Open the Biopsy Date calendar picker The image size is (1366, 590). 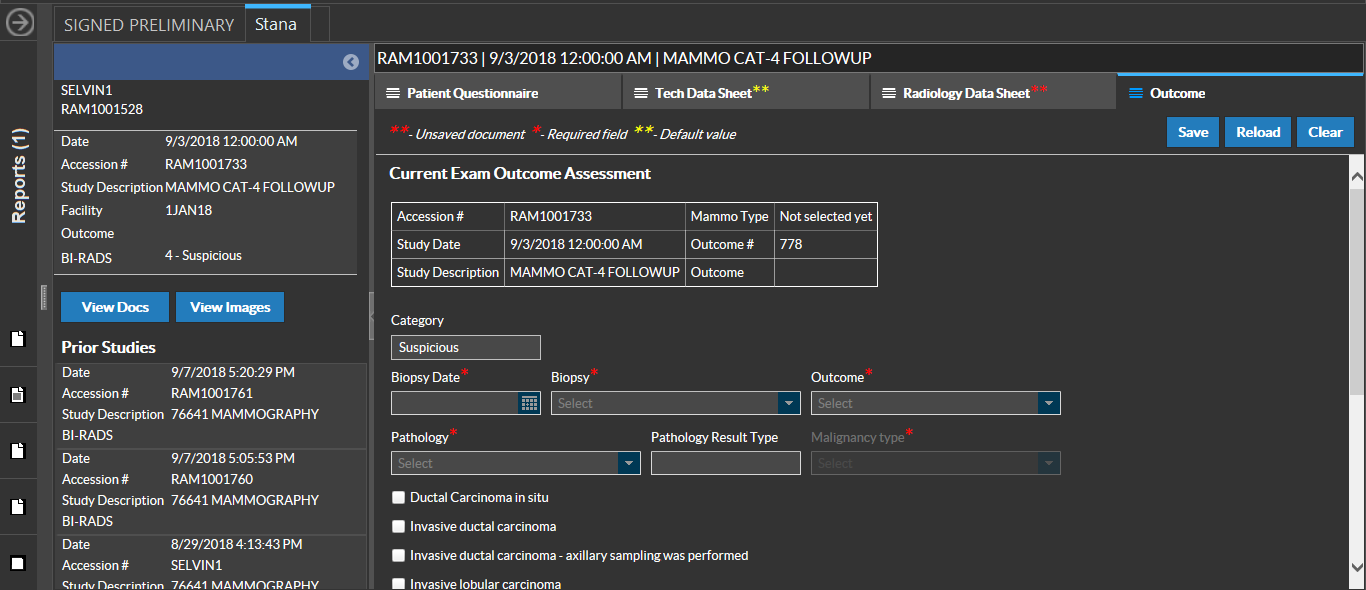tap(529, 403)
